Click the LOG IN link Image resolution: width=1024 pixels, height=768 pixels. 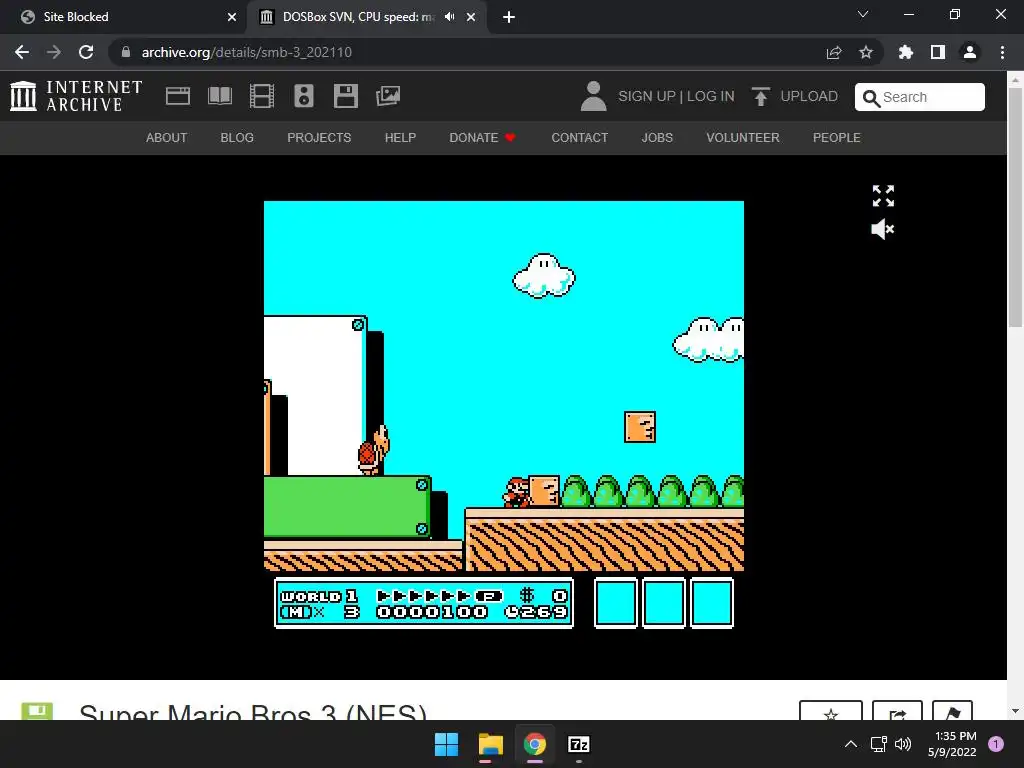pos(711,96)
